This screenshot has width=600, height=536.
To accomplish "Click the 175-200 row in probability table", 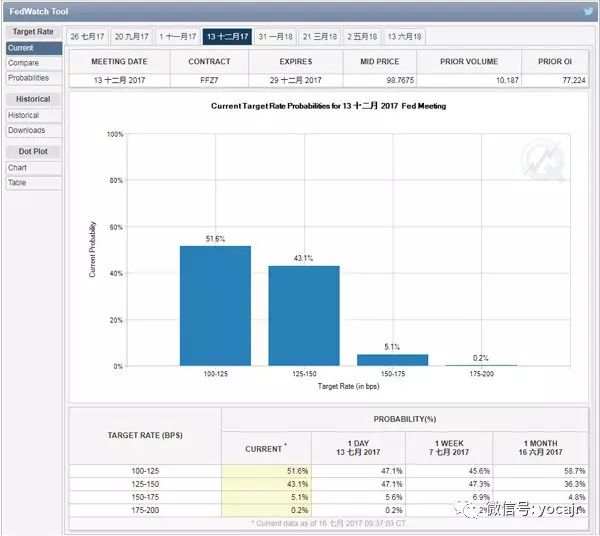I will tap(328, 510).
